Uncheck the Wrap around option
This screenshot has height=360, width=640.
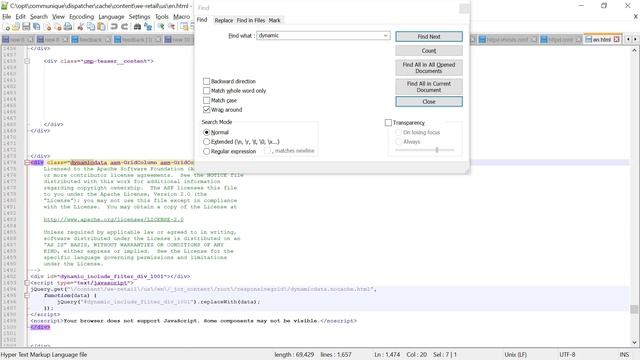tap(207, 109)
